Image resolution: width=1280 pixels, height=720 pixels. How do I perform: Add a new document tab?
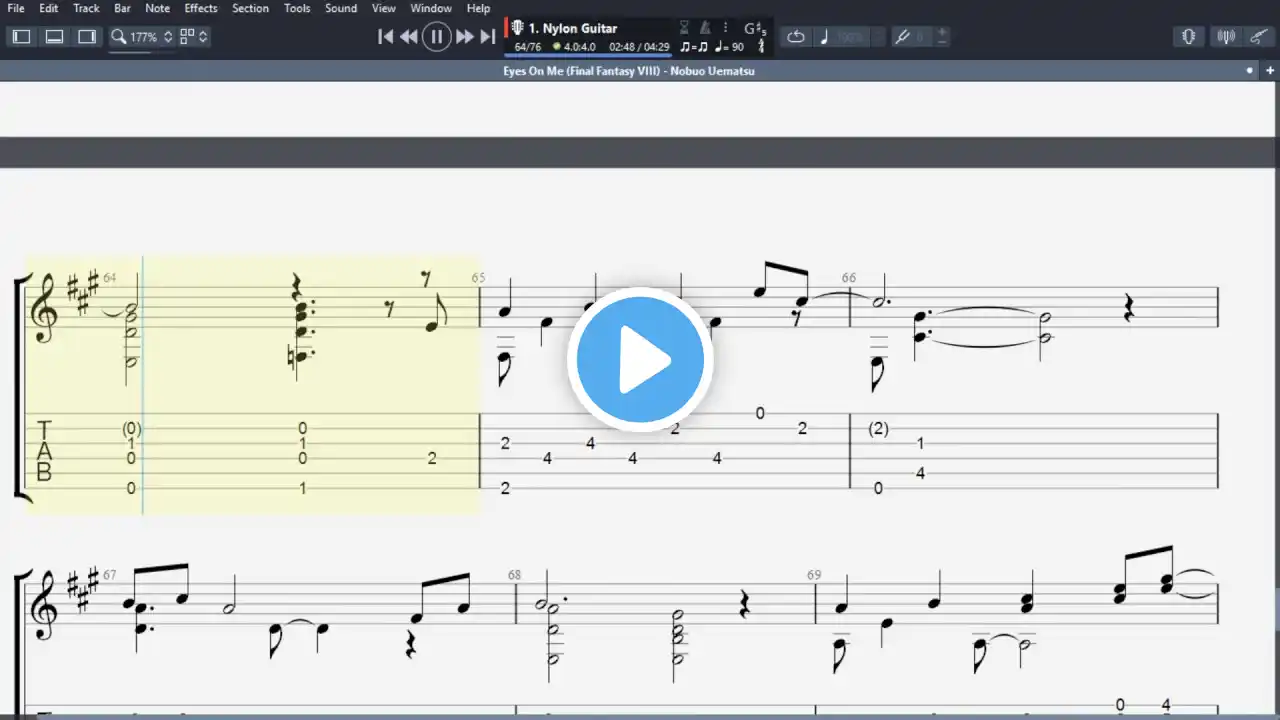coord(1269,71)
